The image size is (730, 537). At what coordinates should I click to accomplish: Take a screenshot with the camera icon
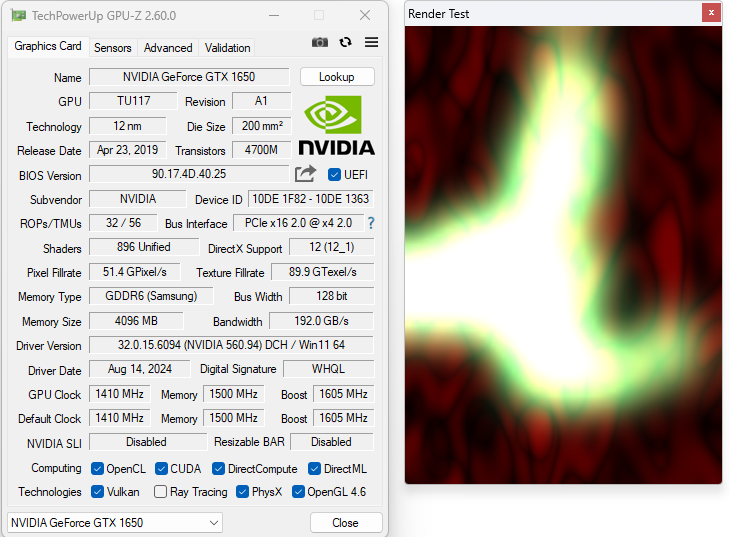tap(319, 42)
